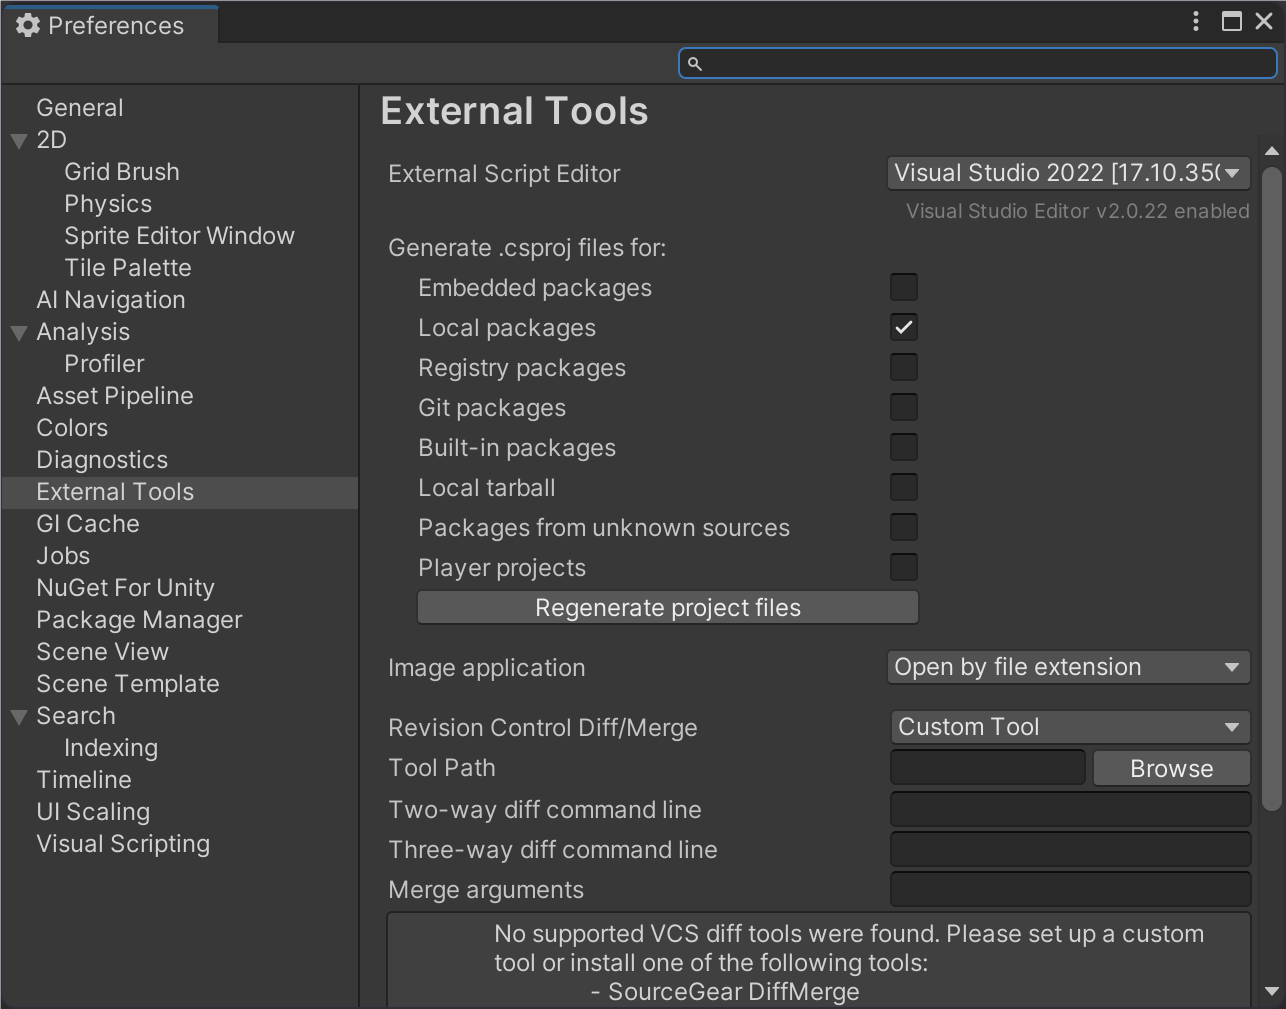Click the search magnifier icon
1286x1009 pixels.
pos(695,64)
